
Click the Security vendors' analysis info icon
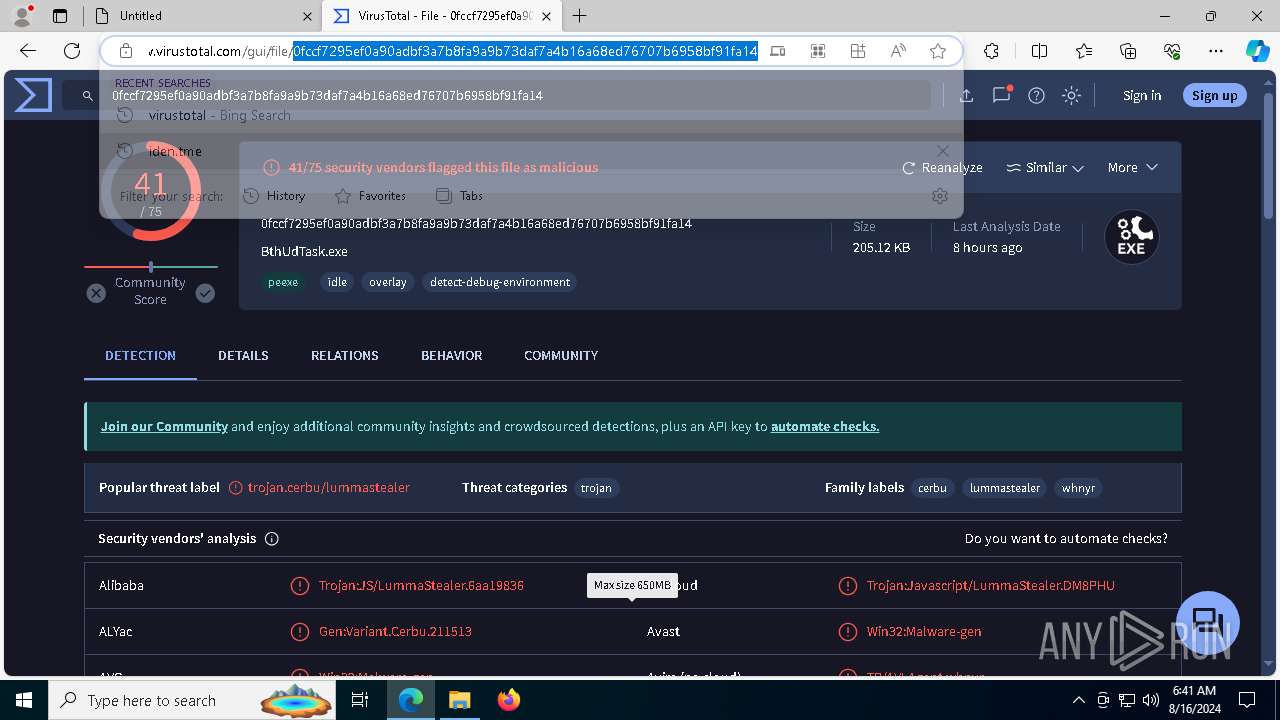[x=271, y=539]
